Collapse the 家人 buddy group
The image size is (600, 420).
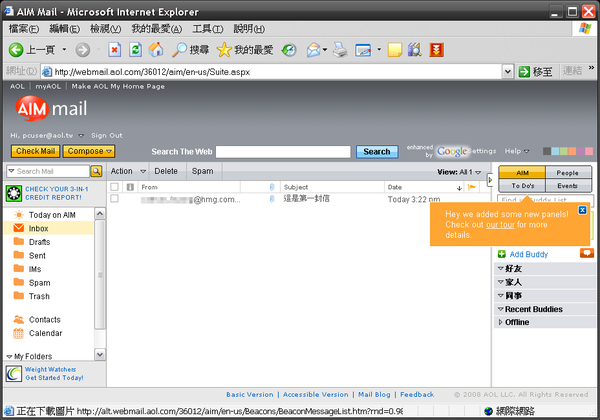click(x=500, y=282)
